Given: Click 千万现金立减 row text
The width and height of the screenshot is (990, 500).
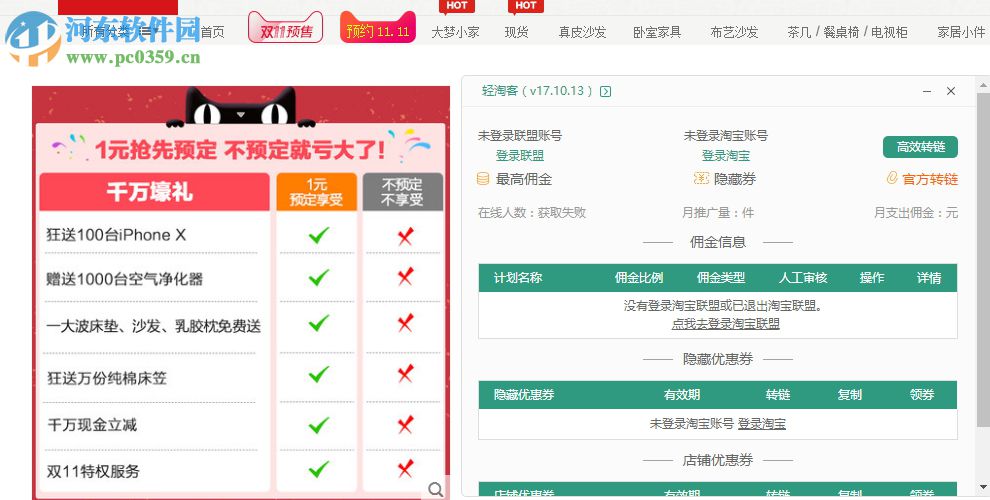Looking at the screenshot, I should click(x=92, y=425).
